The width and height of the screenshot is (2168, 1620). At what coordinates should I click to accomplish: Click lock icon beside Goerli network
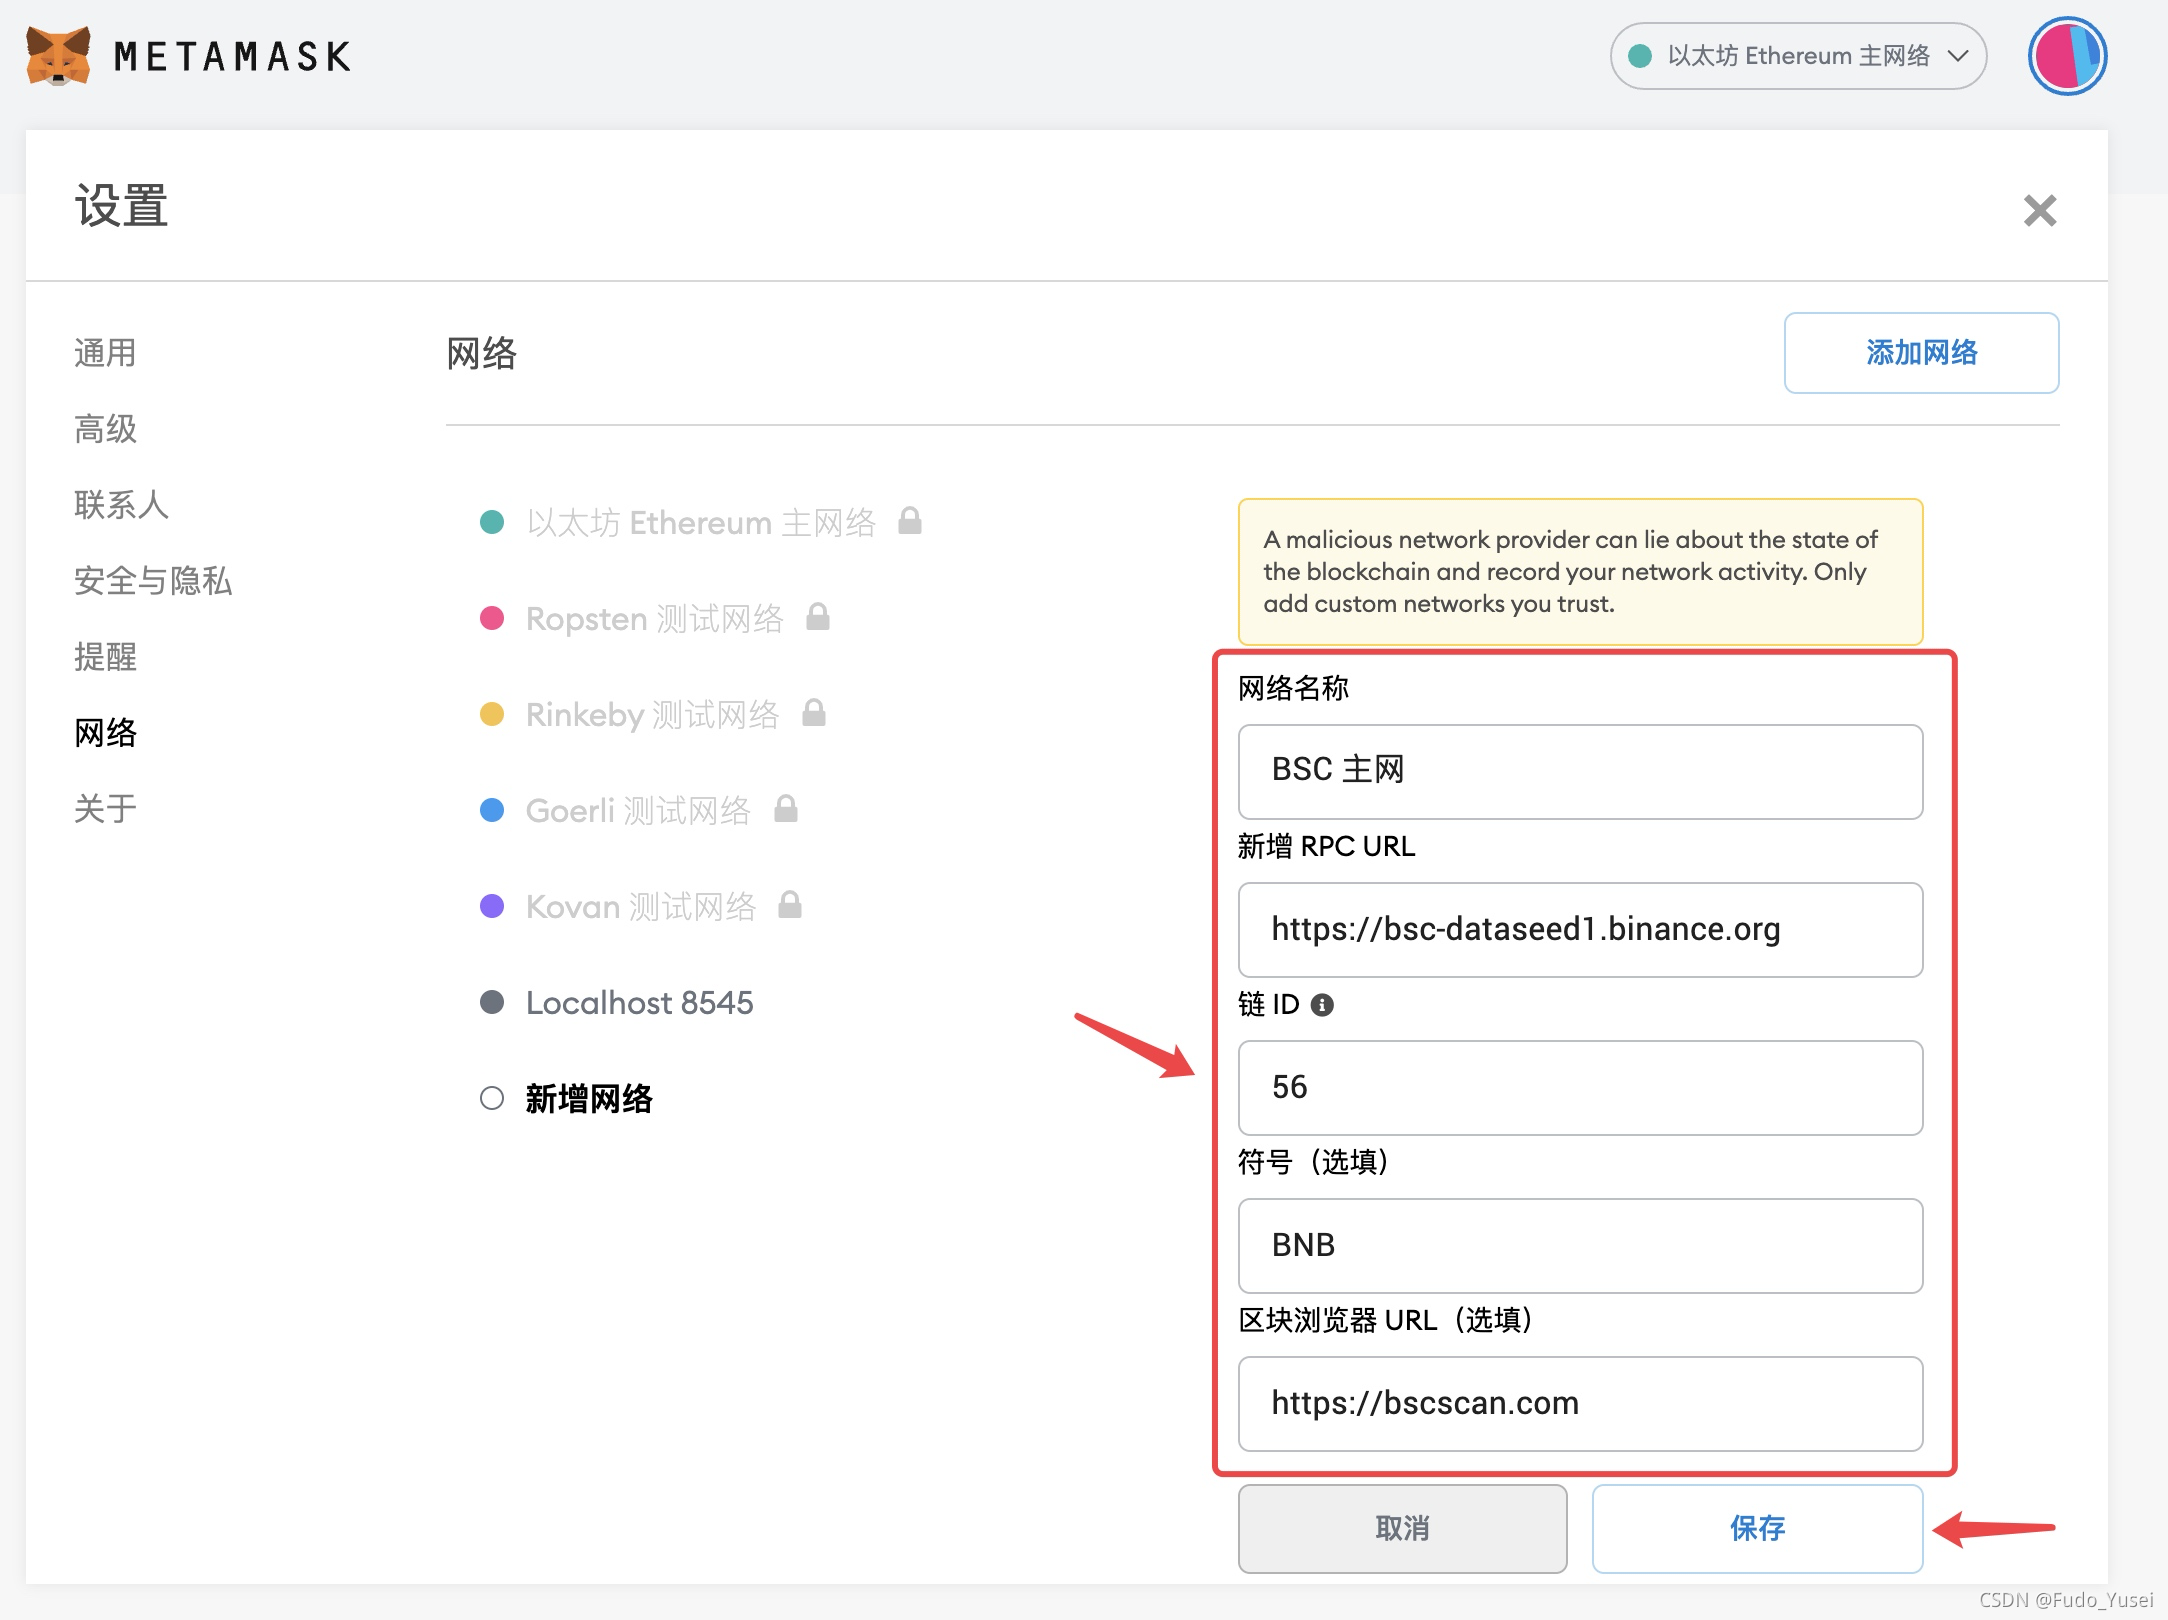786,808
